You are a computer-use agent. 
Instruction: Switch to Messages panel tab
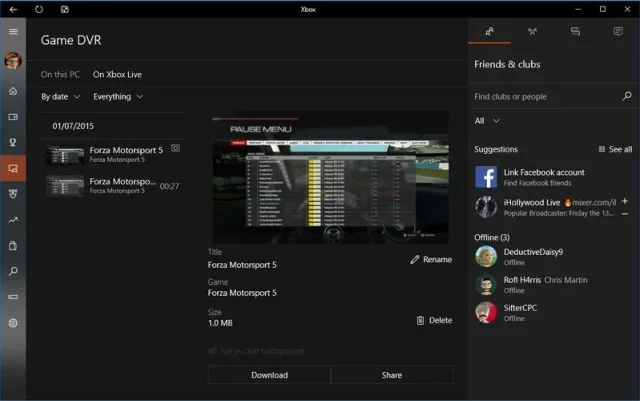click(575, 31)
